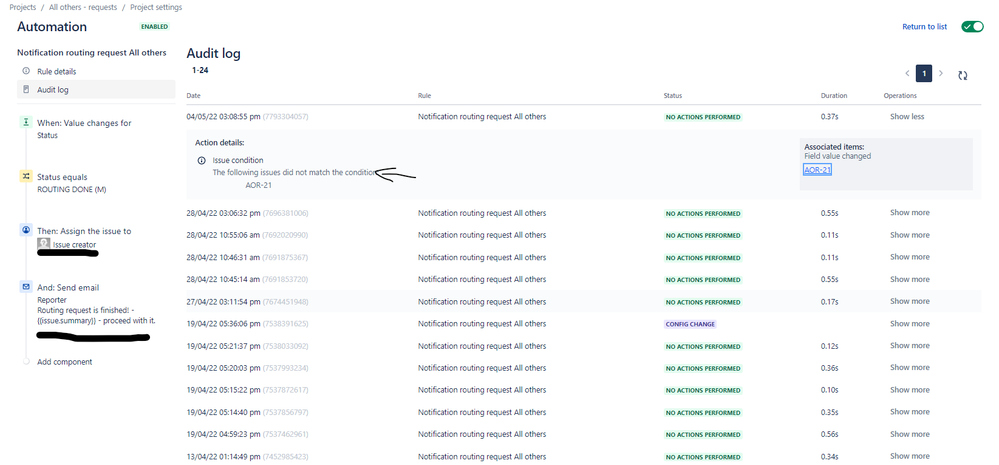Click the Assign issue action icon
The image size is (999, 465).
point(26,230)
